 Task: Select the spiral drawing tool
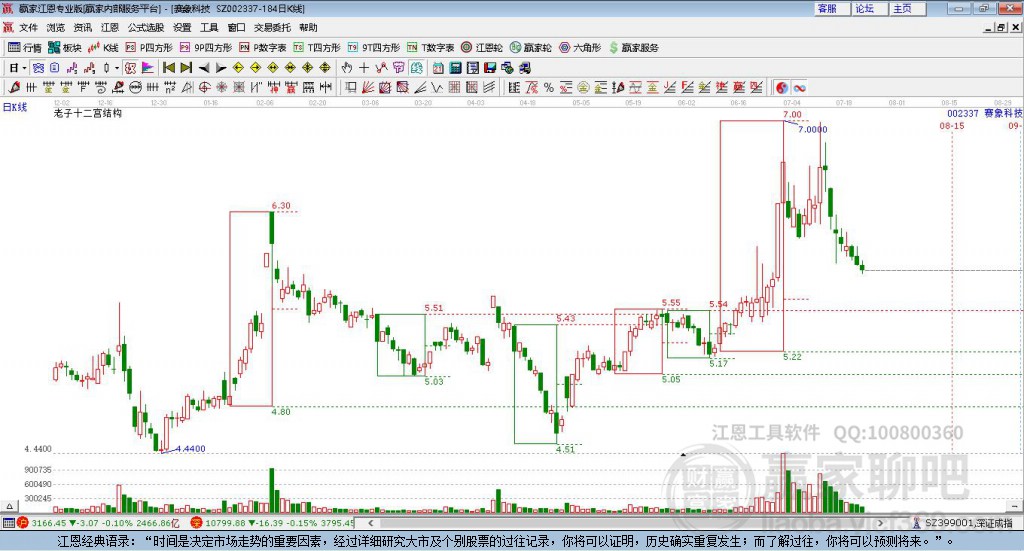pos(101,87)
